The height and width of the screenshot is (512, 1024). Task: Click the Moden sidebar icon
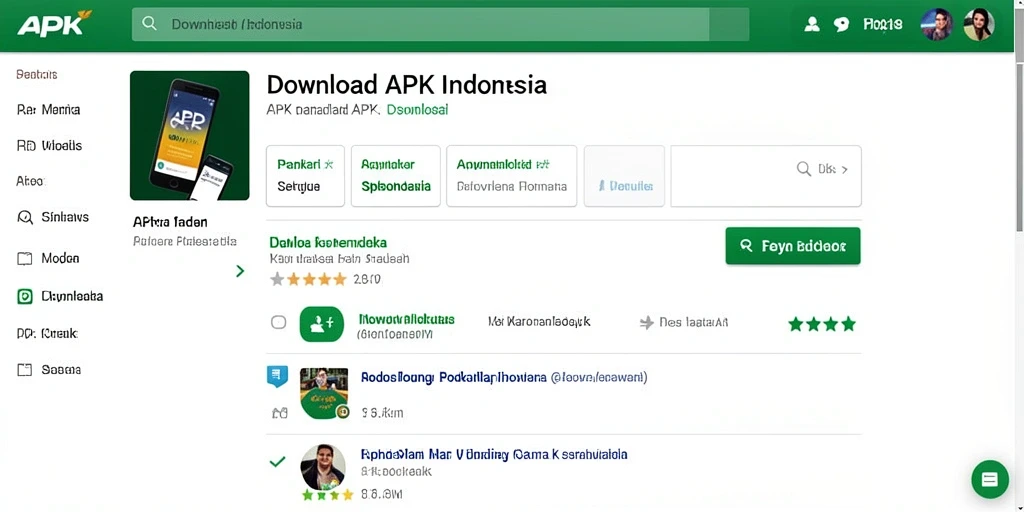pos(24,259)
